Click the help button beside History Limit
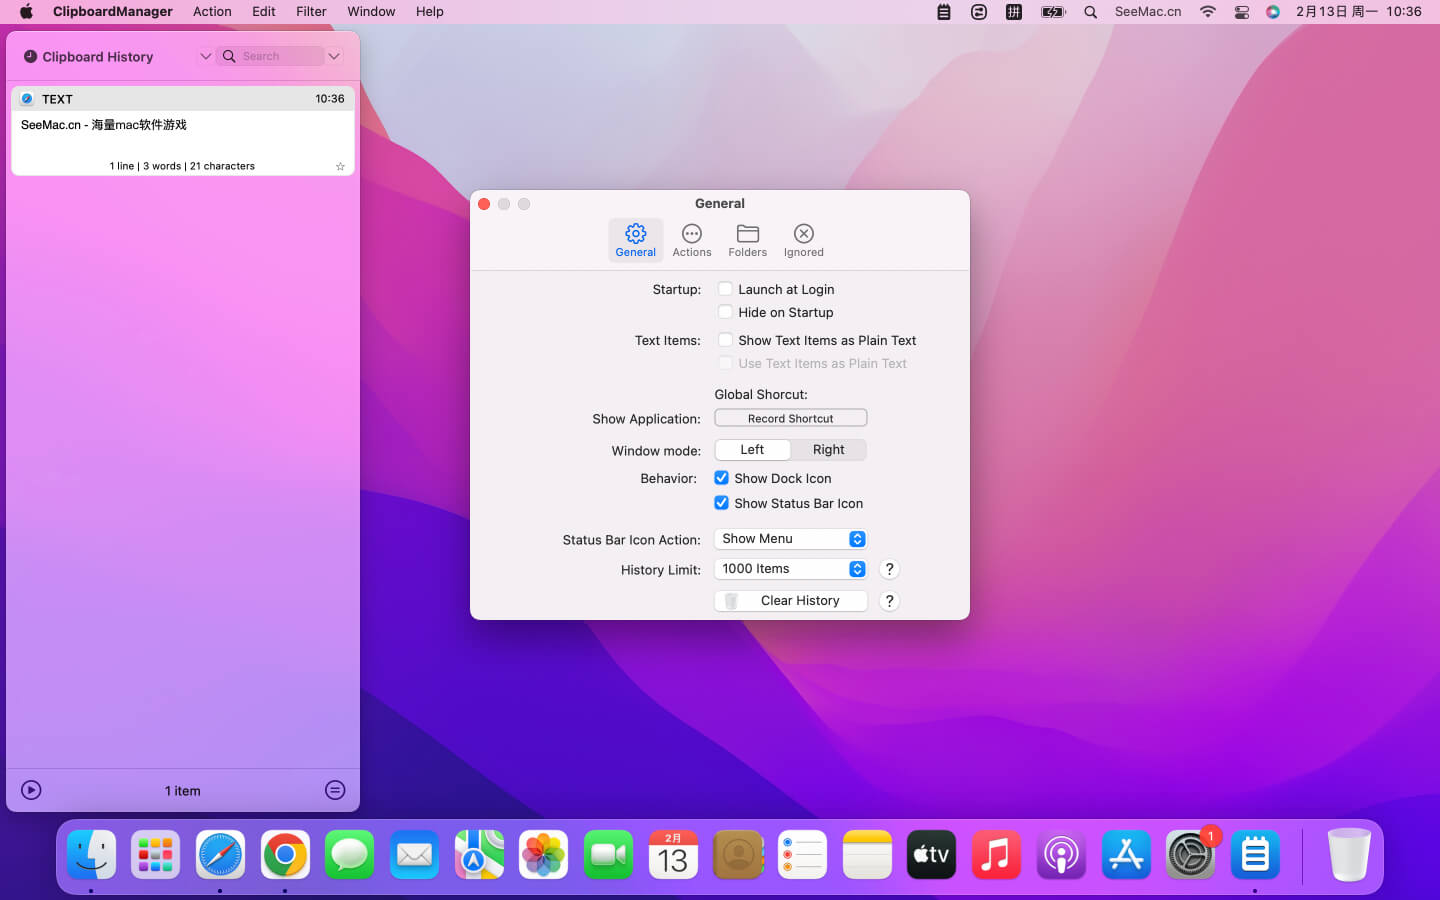This screenshot has width=1440, height=900. pos(889,569)
